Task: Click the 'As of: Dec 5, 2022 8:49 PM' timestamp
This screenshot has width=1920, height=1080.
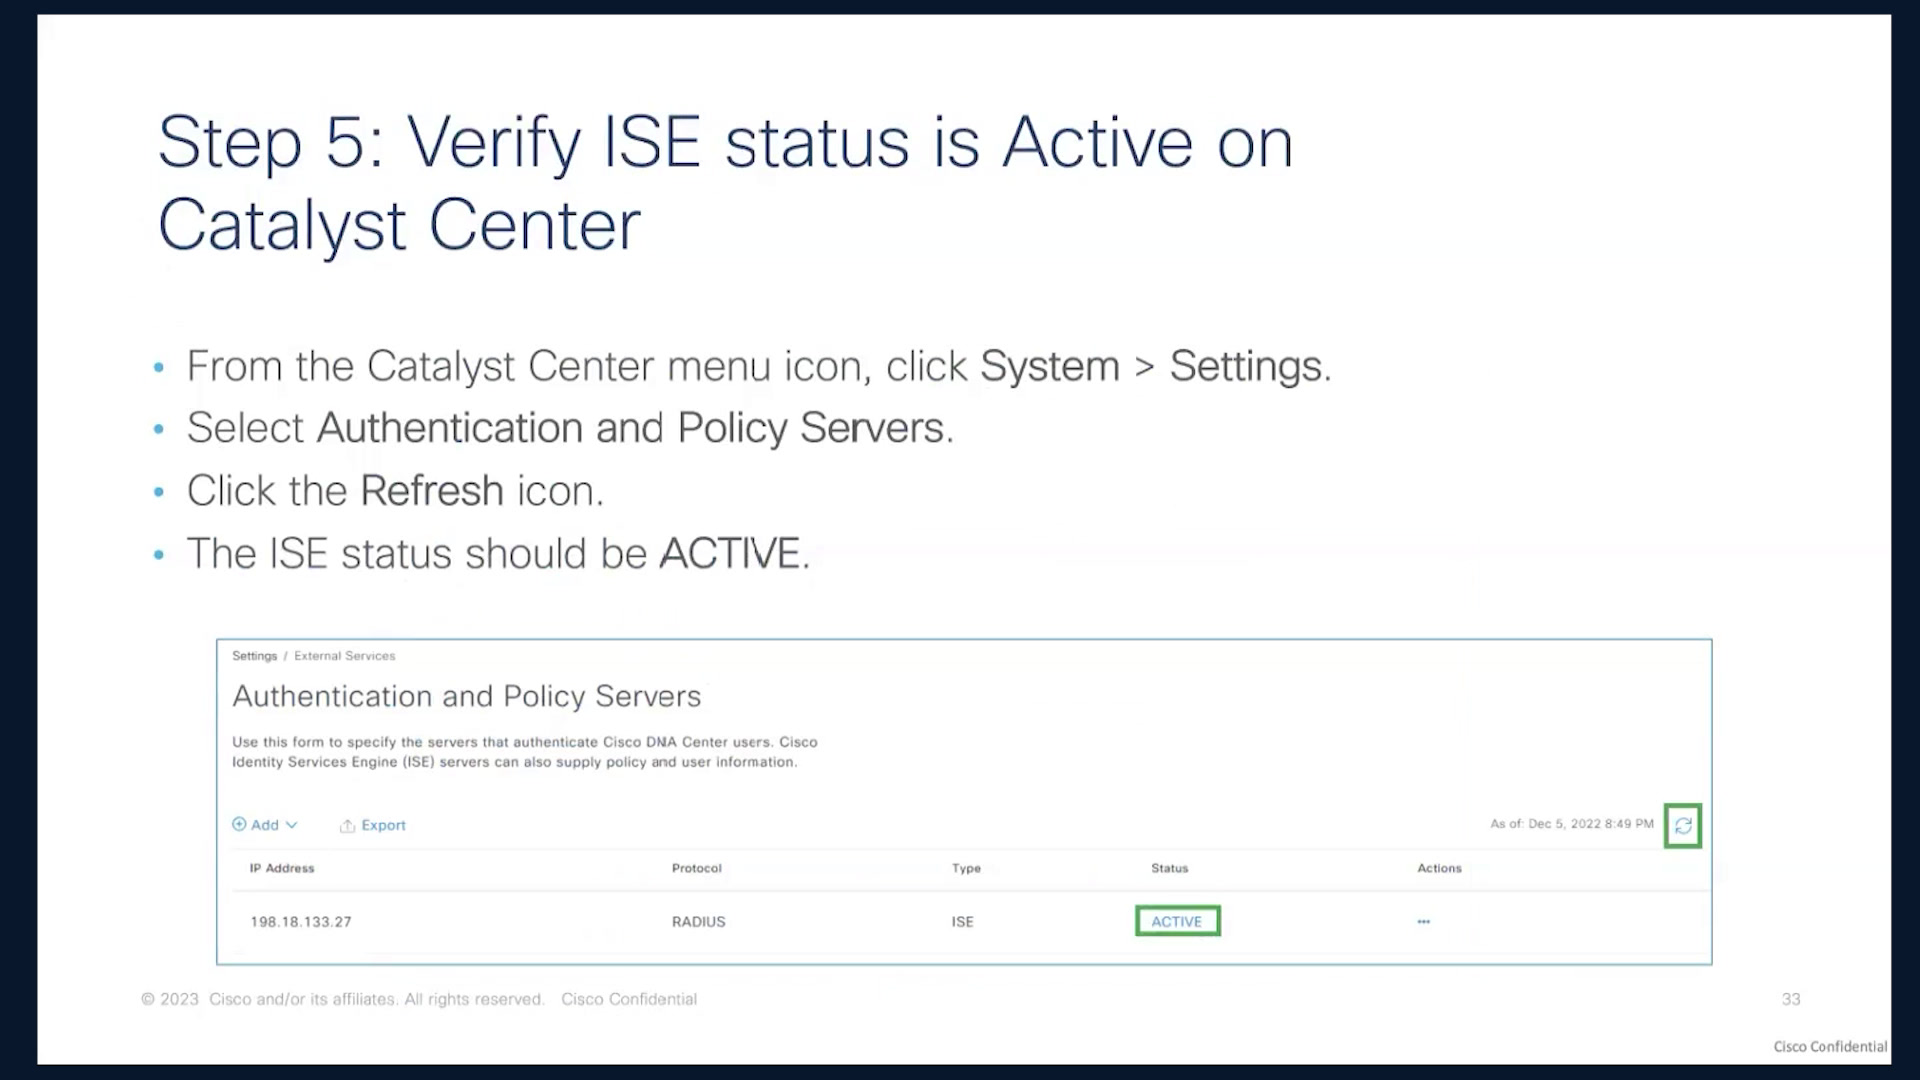Action: point(1572,824)
